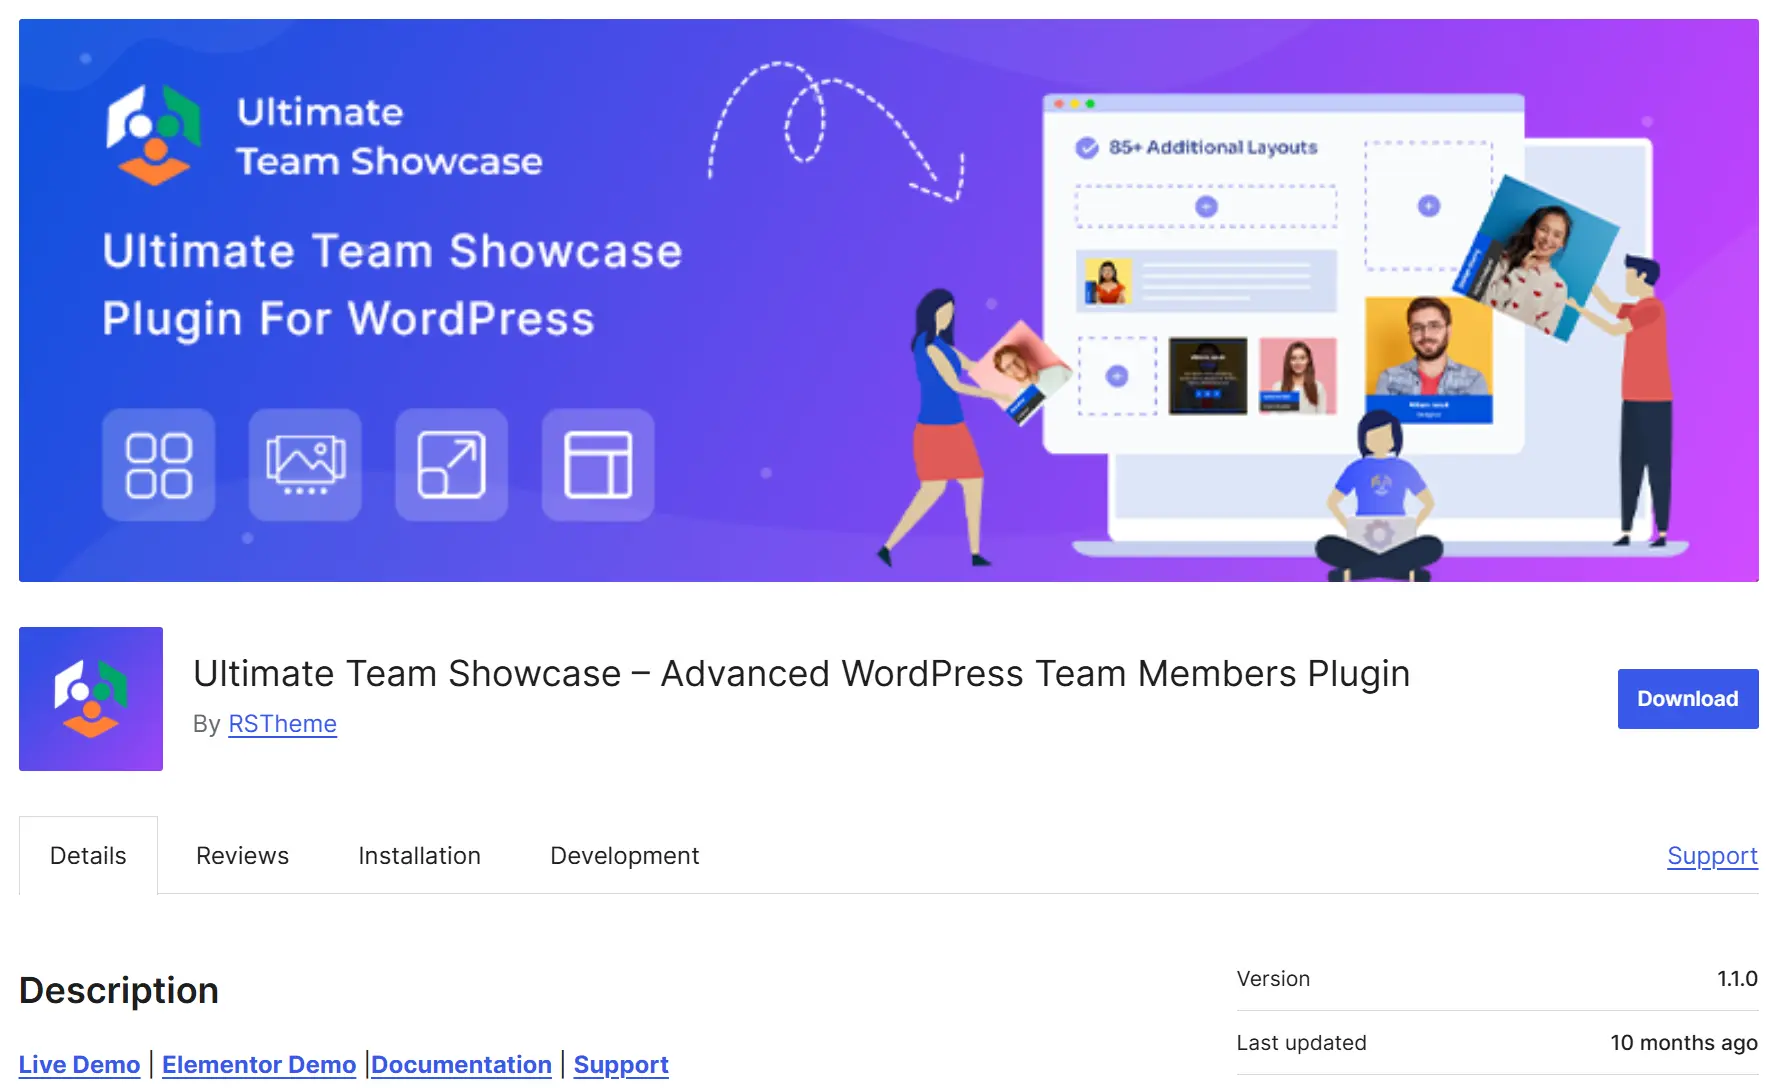Open the Installation tab

[419, 856]
